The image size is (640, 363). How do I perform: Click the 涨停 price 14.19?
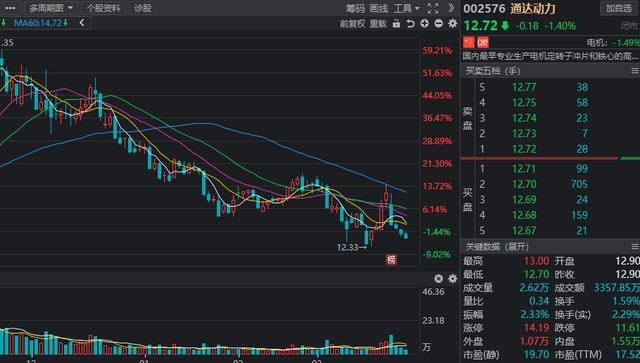tap(536, 328)
